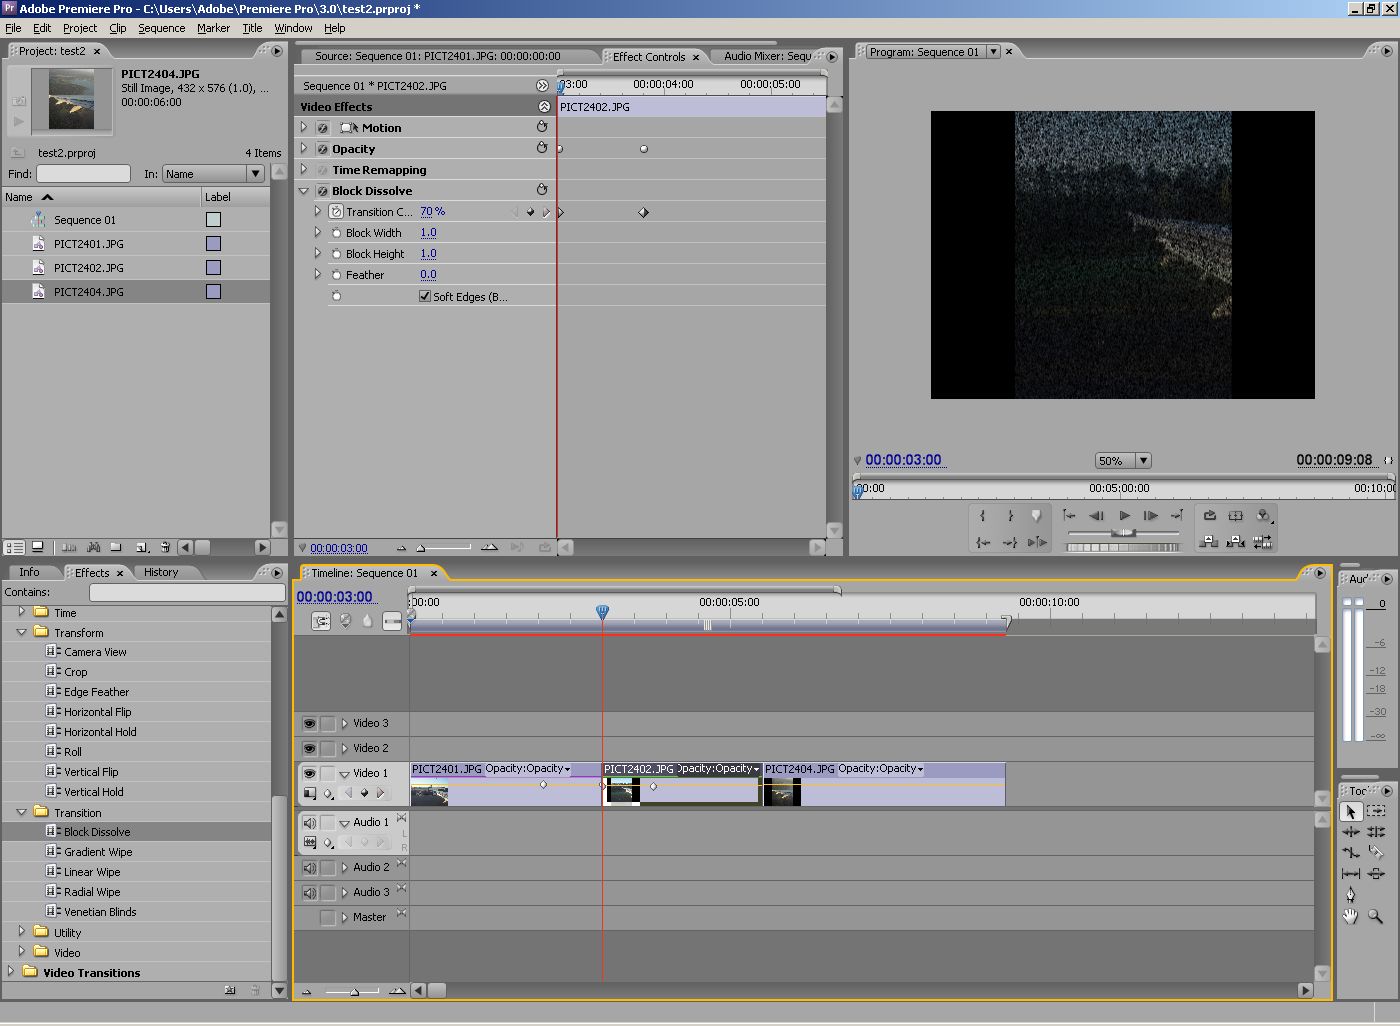This screenshot has width=1400, height=1026.
Task: Expand the Motion effect properties
Action: [304, 127]
